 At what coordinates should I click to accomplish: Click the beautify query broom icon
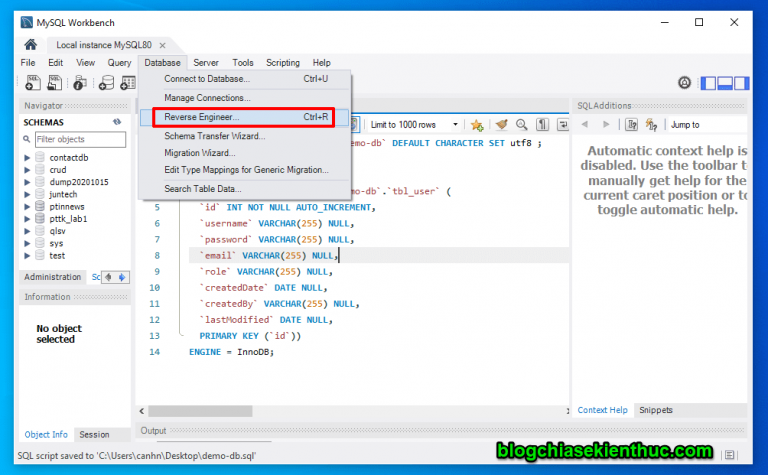(x=500, y=125)
